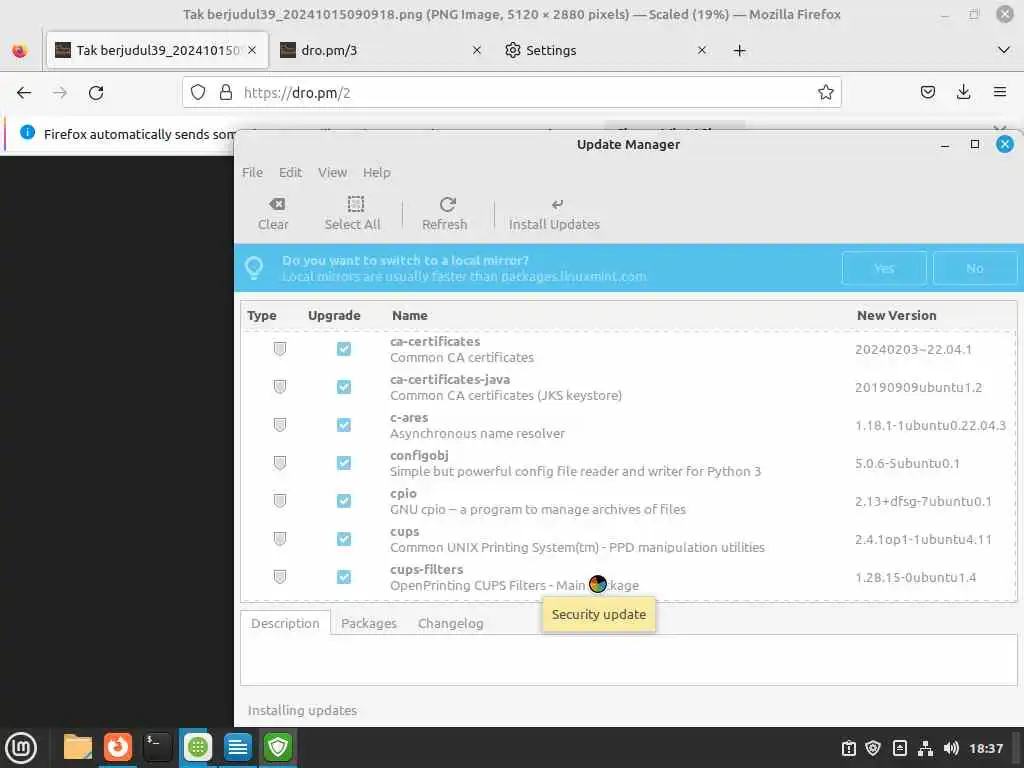Image resolution: width=1024 pixels, height=768 pixels.
Task: Click the network icon in system tray
Action: tap(925, 748)
